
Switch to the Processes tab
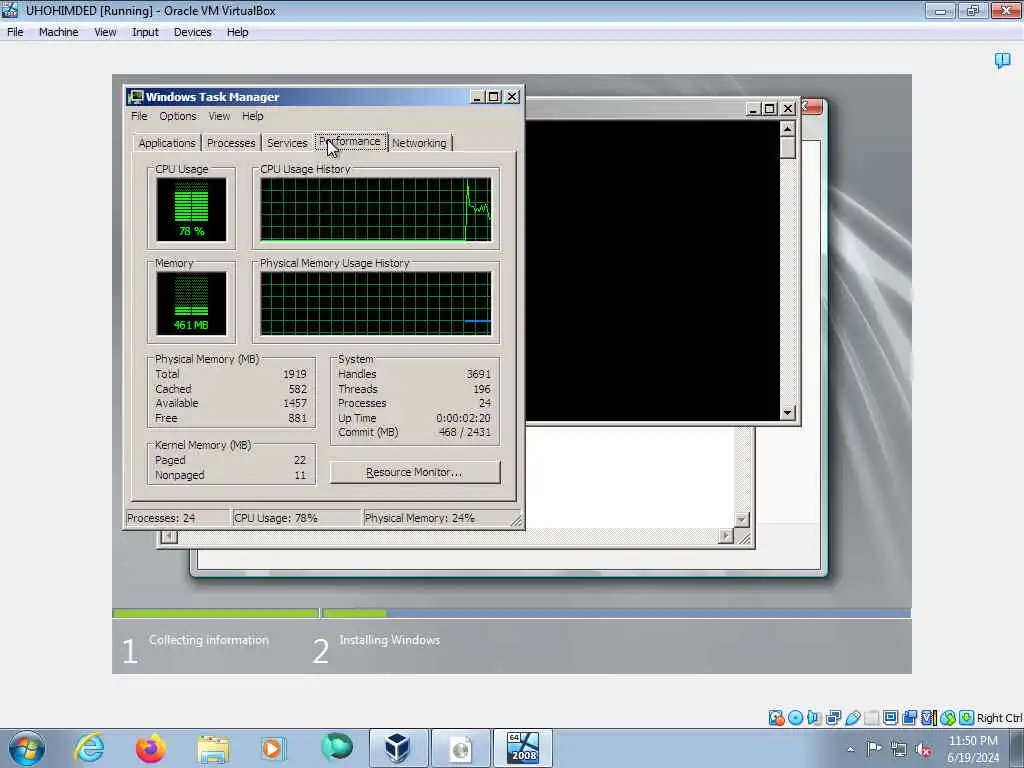231,143
